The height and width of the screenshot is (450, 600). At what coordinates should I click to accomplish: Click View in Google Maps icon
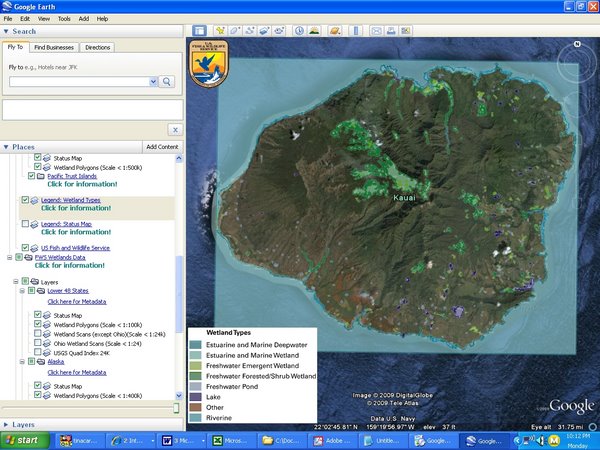point(406,31)
